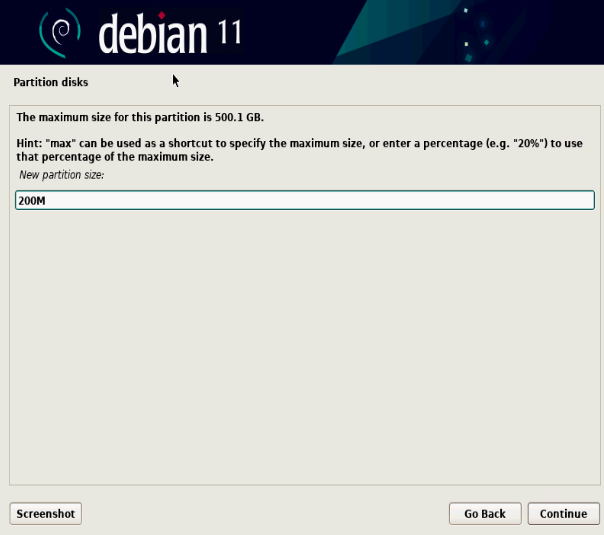Click the Debian swirl logo
This screenshot has height=535, width=604.
pos(60,32)
